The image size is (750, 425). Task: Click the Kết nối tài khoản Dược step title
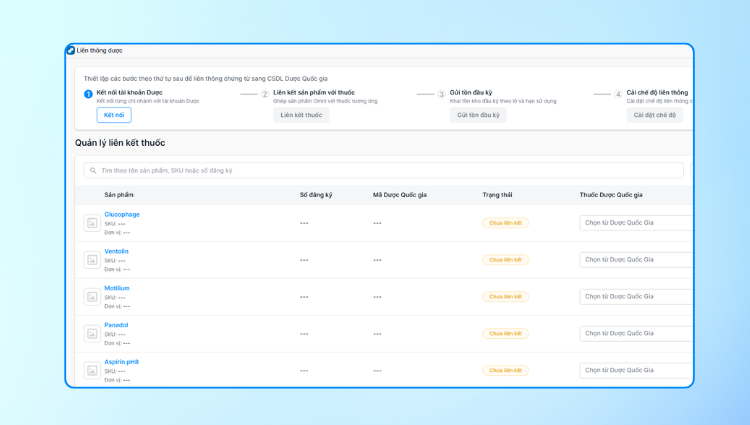(130, 93)
